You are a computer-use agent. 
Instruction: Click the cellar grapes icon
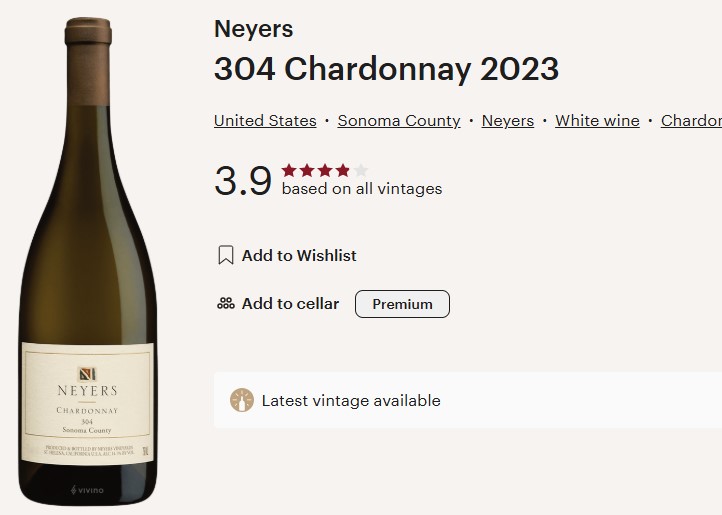(x=226, y=304)
